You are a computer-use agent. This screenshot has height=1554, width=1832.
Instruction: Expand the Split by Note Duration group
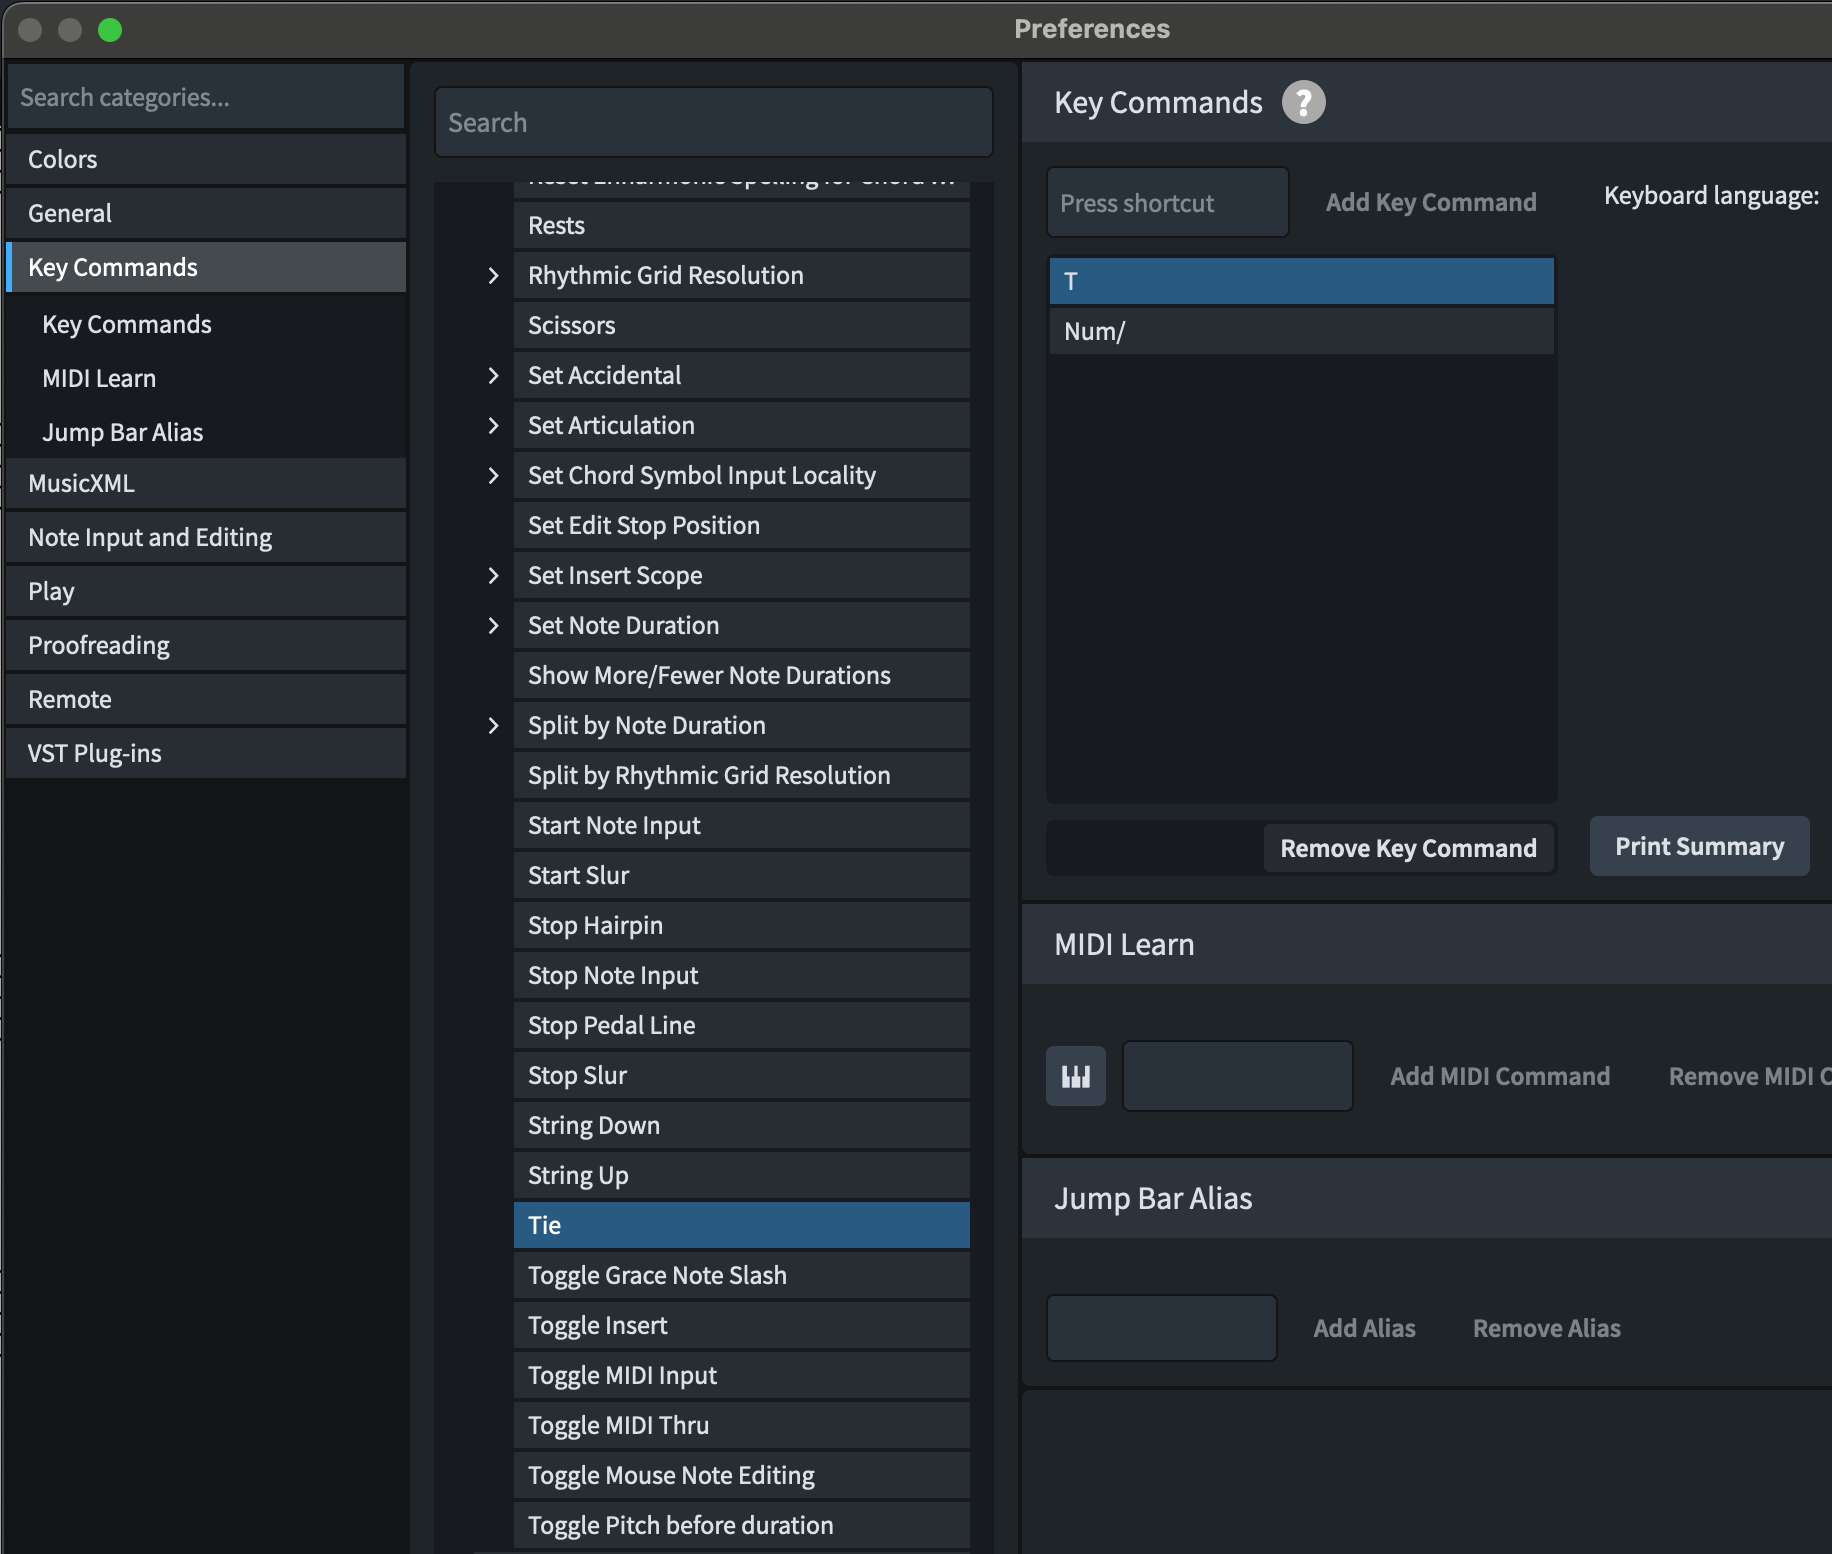coord(493,725)
